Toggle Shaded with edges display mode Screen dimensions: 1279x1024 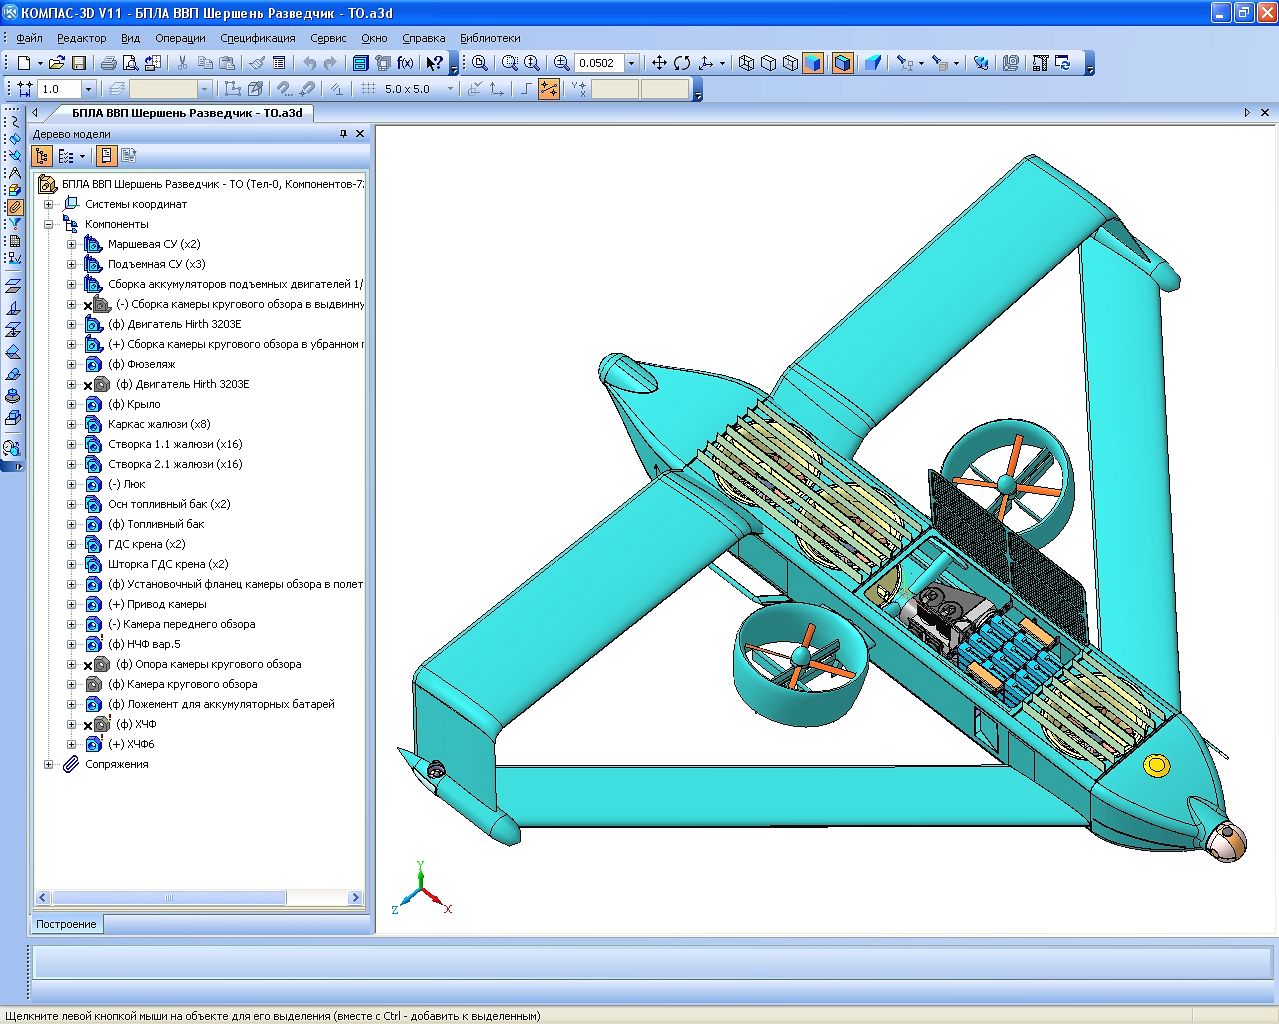coord(842,63)
